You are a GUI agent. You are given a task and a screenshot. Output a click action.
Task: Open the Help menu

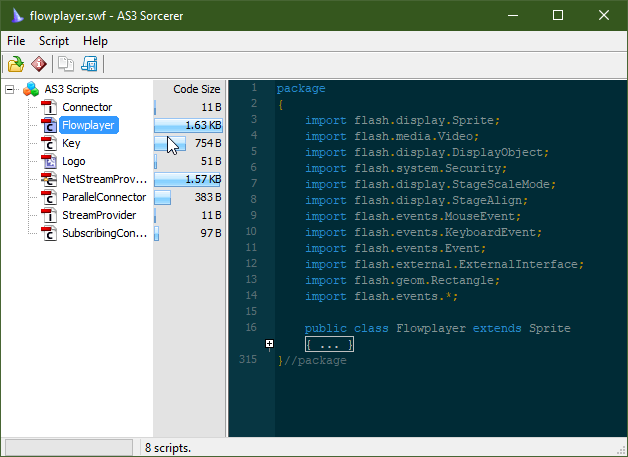point(95,41)
